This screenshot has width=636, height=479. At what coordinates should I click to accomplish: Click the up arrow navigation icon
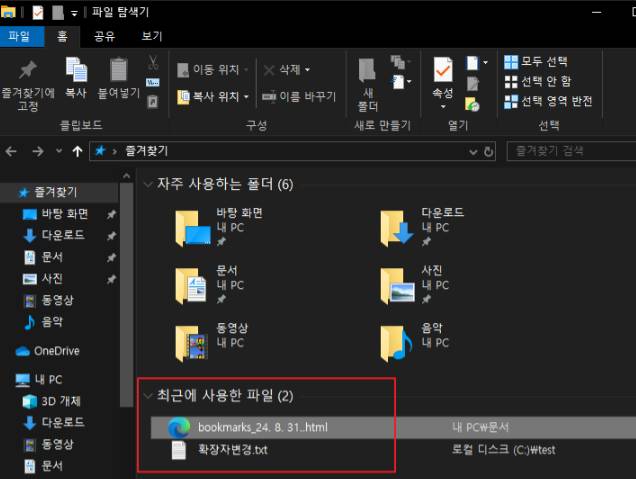coord(77,152)
